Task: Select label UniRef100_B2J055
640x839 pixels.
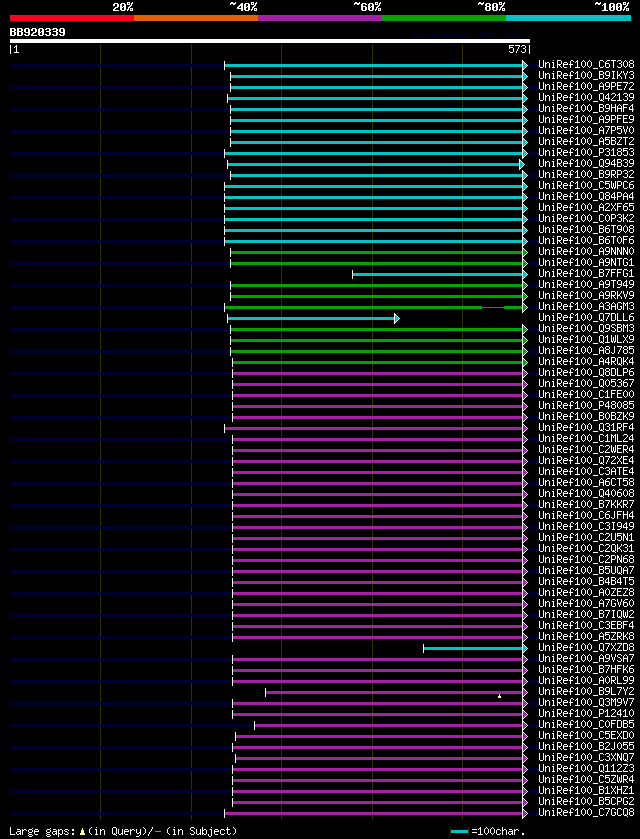Action: coord(586,746)
